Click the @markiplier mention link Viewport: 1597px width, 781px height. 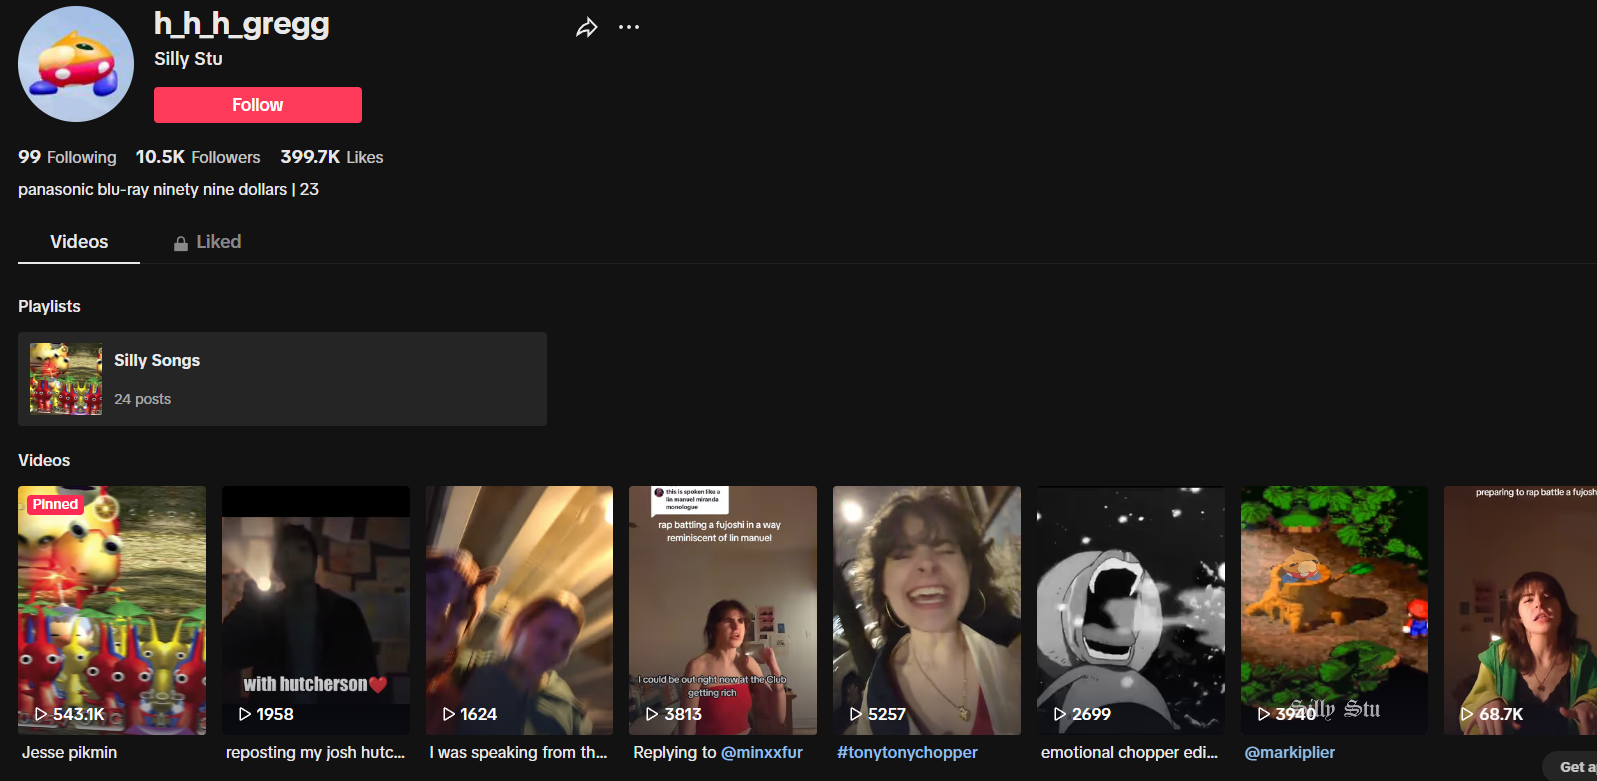(1290, 752)
